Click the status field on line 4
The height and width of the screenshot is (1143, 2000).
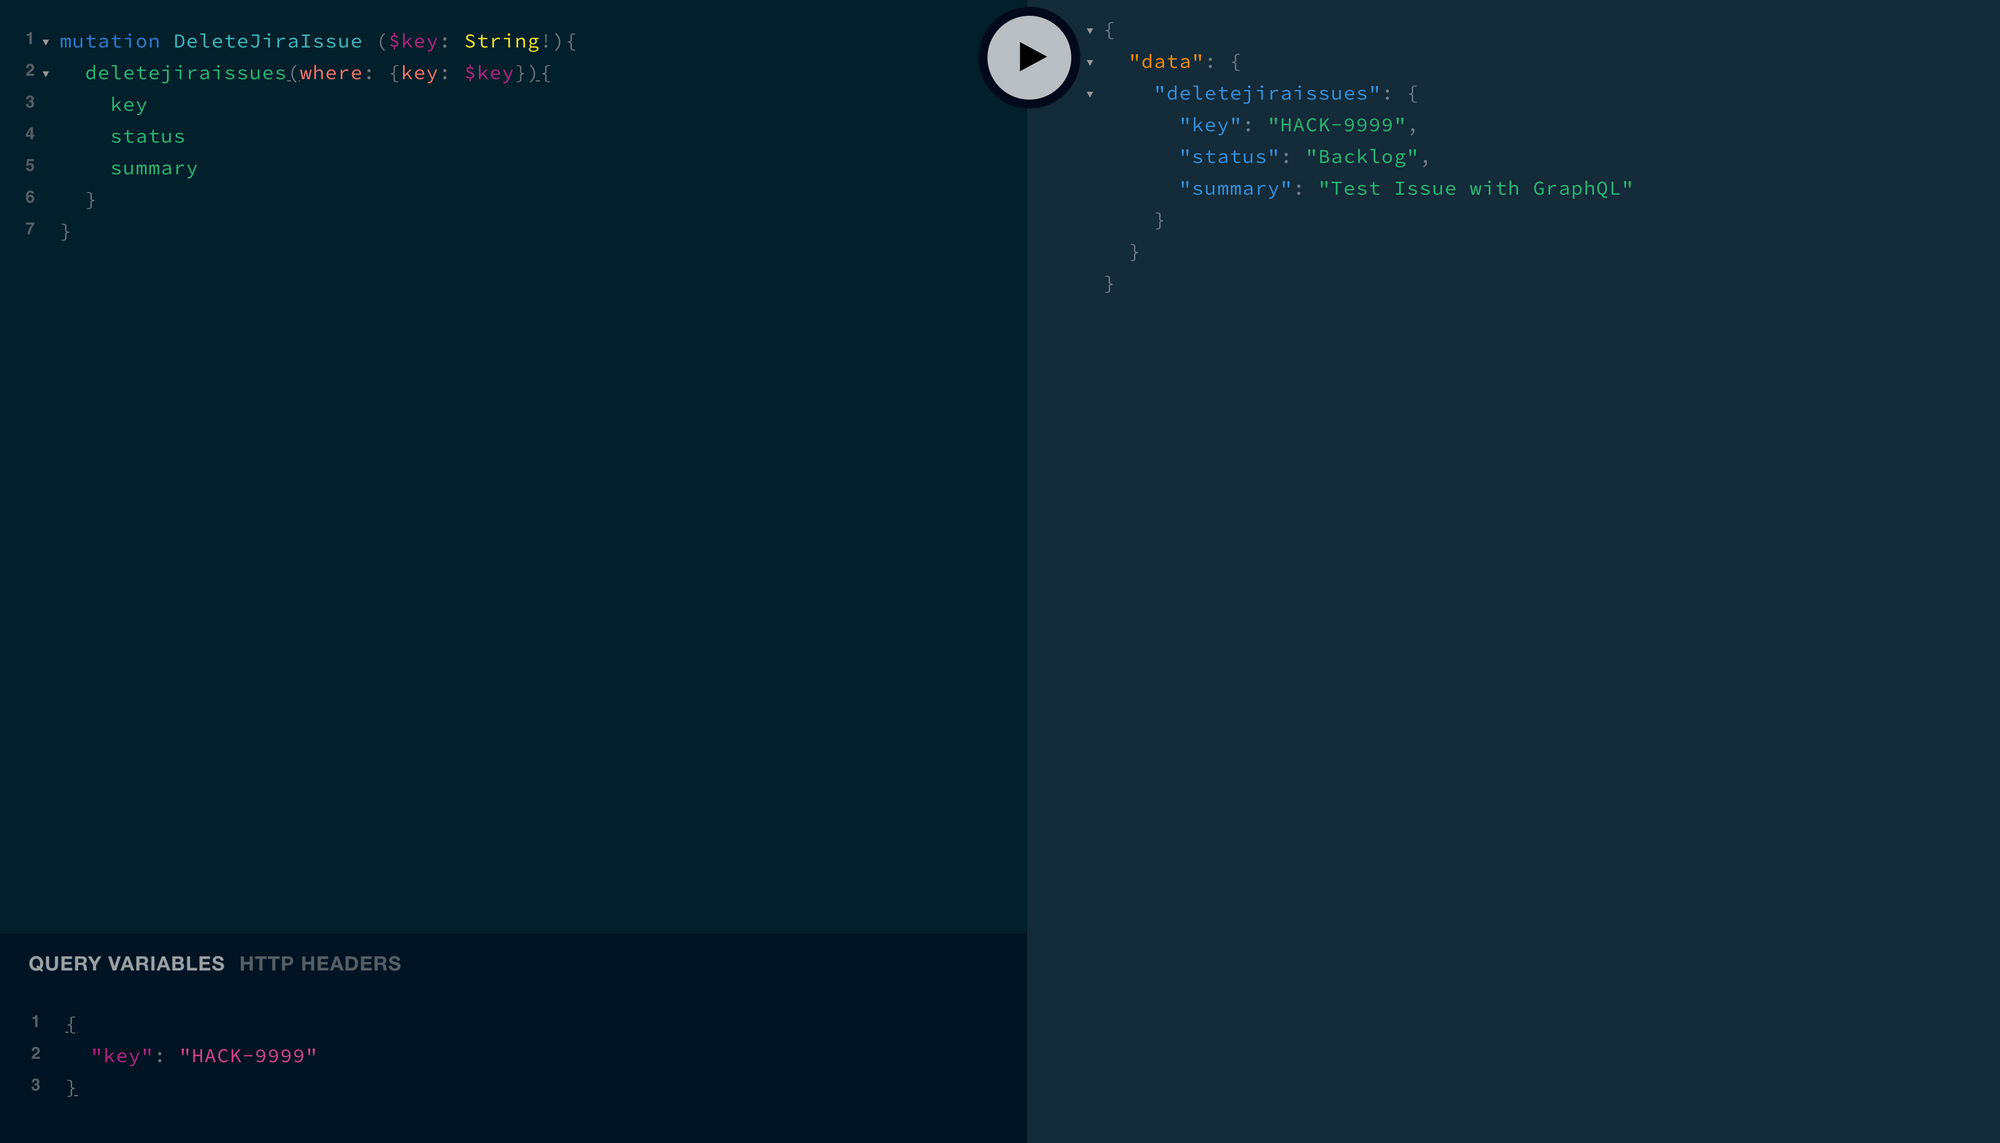(x=147, y=136)
